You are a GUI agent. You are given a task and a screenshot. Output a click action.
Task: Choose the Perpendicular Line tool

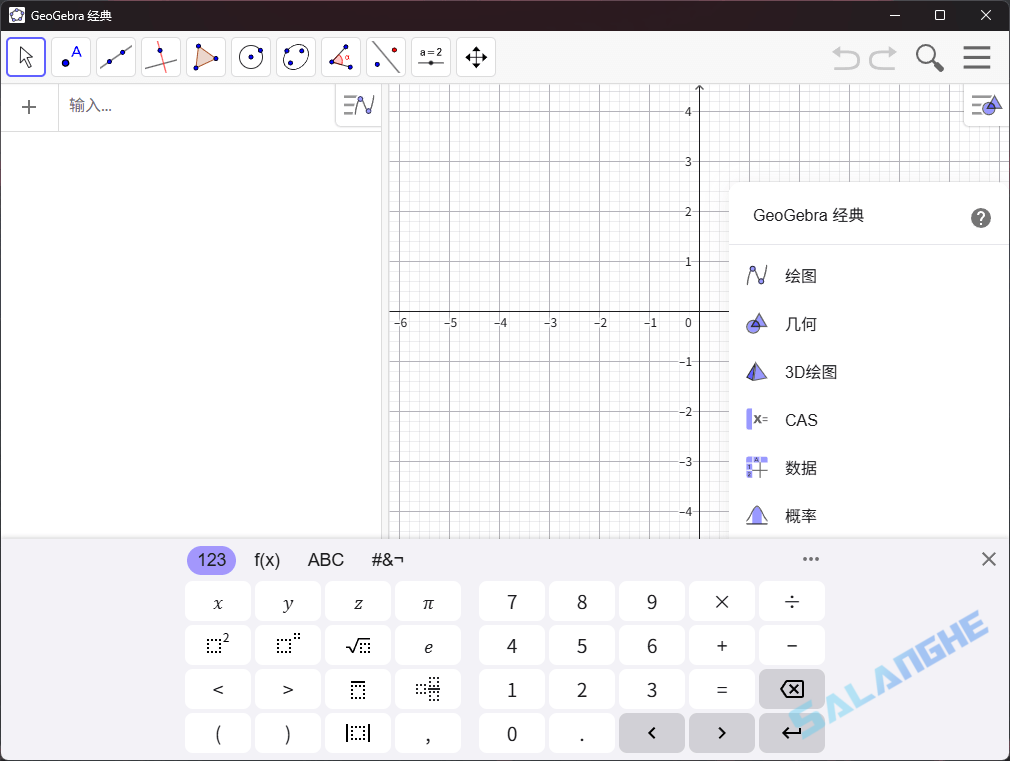click(x=161, y=57)
